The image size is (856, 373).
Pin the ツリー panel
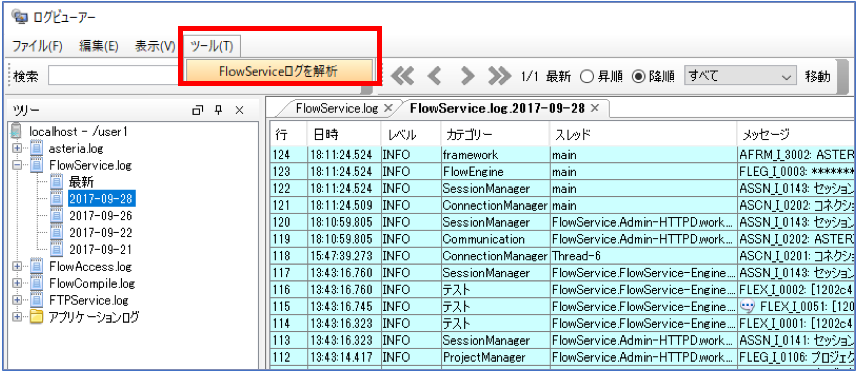[218, 110]
